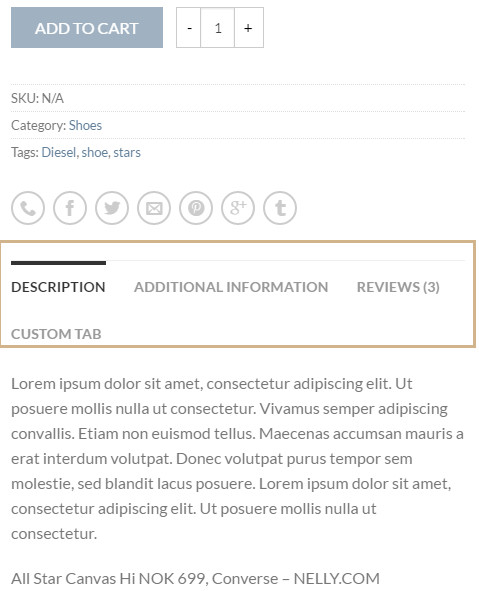Share via the WhatsApp phone icon
This screenshot has height=591, width=479.
point(28,208)
